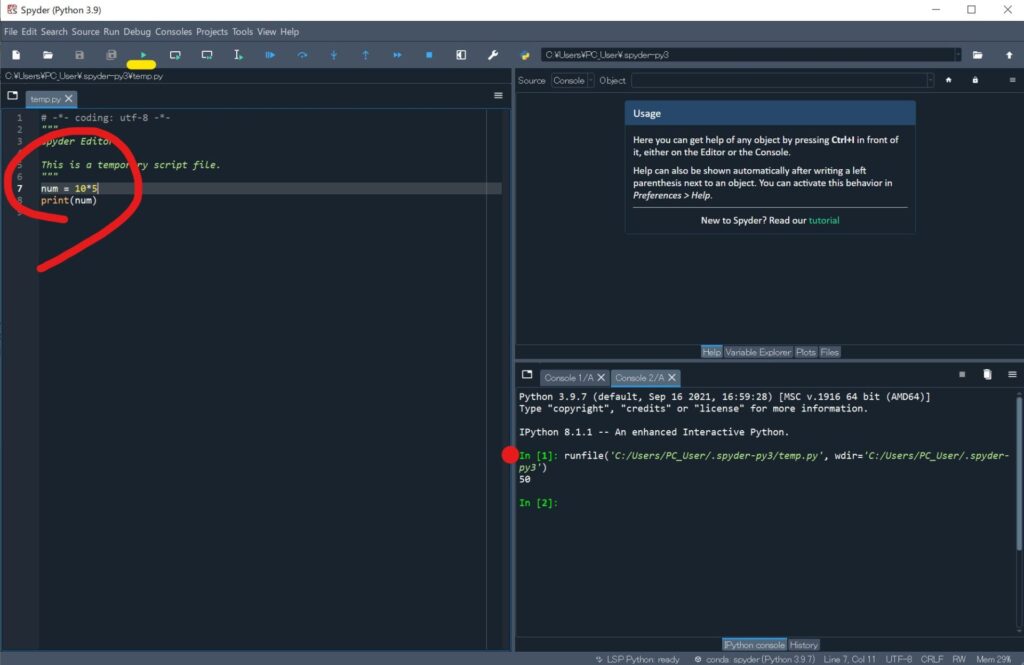
Task: Open the Tools menu
Action: [x=242, y=31]
